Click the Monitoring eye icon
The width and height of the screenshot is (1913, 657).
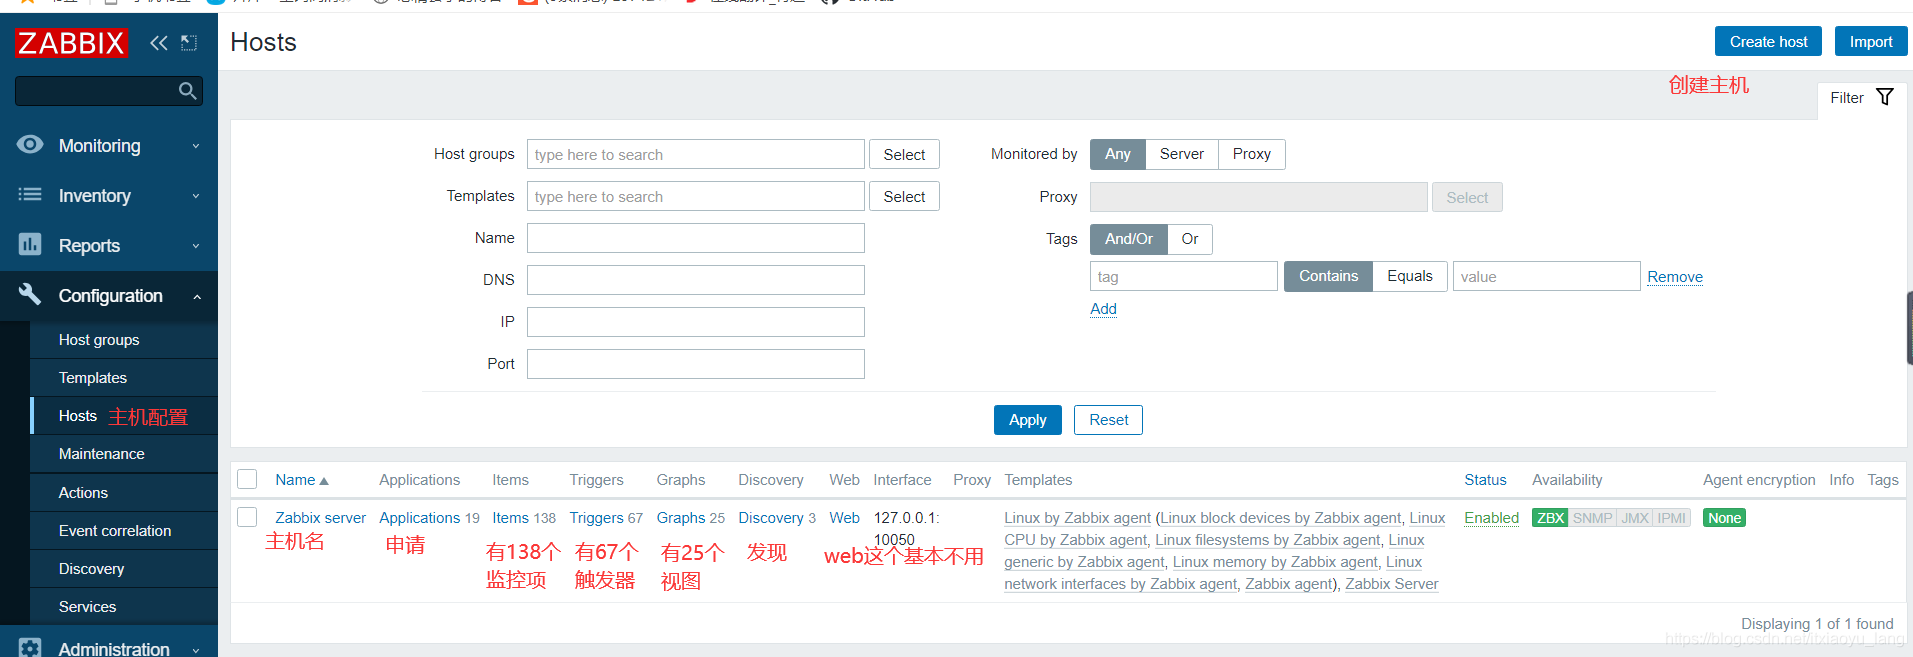(30, 145)
